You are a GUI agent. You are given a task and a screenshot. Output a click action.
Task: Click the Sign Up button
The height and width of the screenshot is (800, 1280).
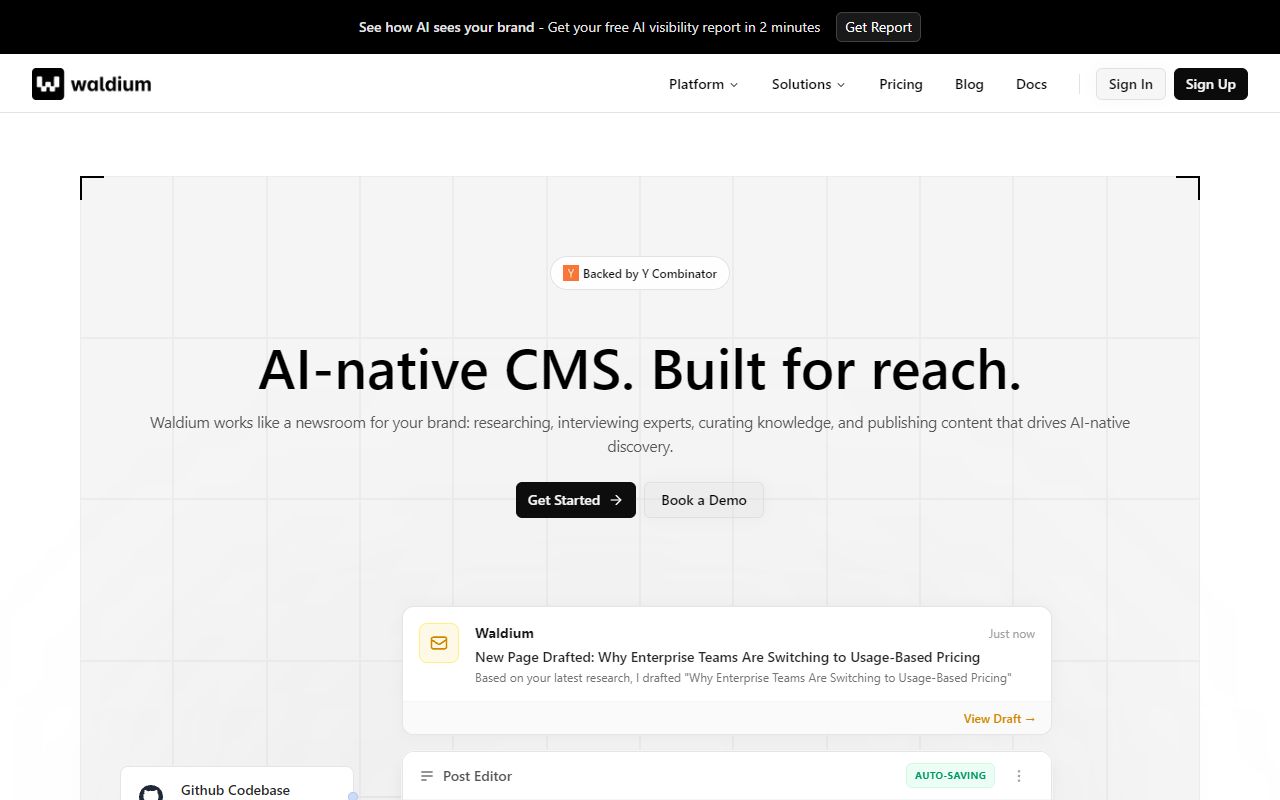coord(1210,84)
